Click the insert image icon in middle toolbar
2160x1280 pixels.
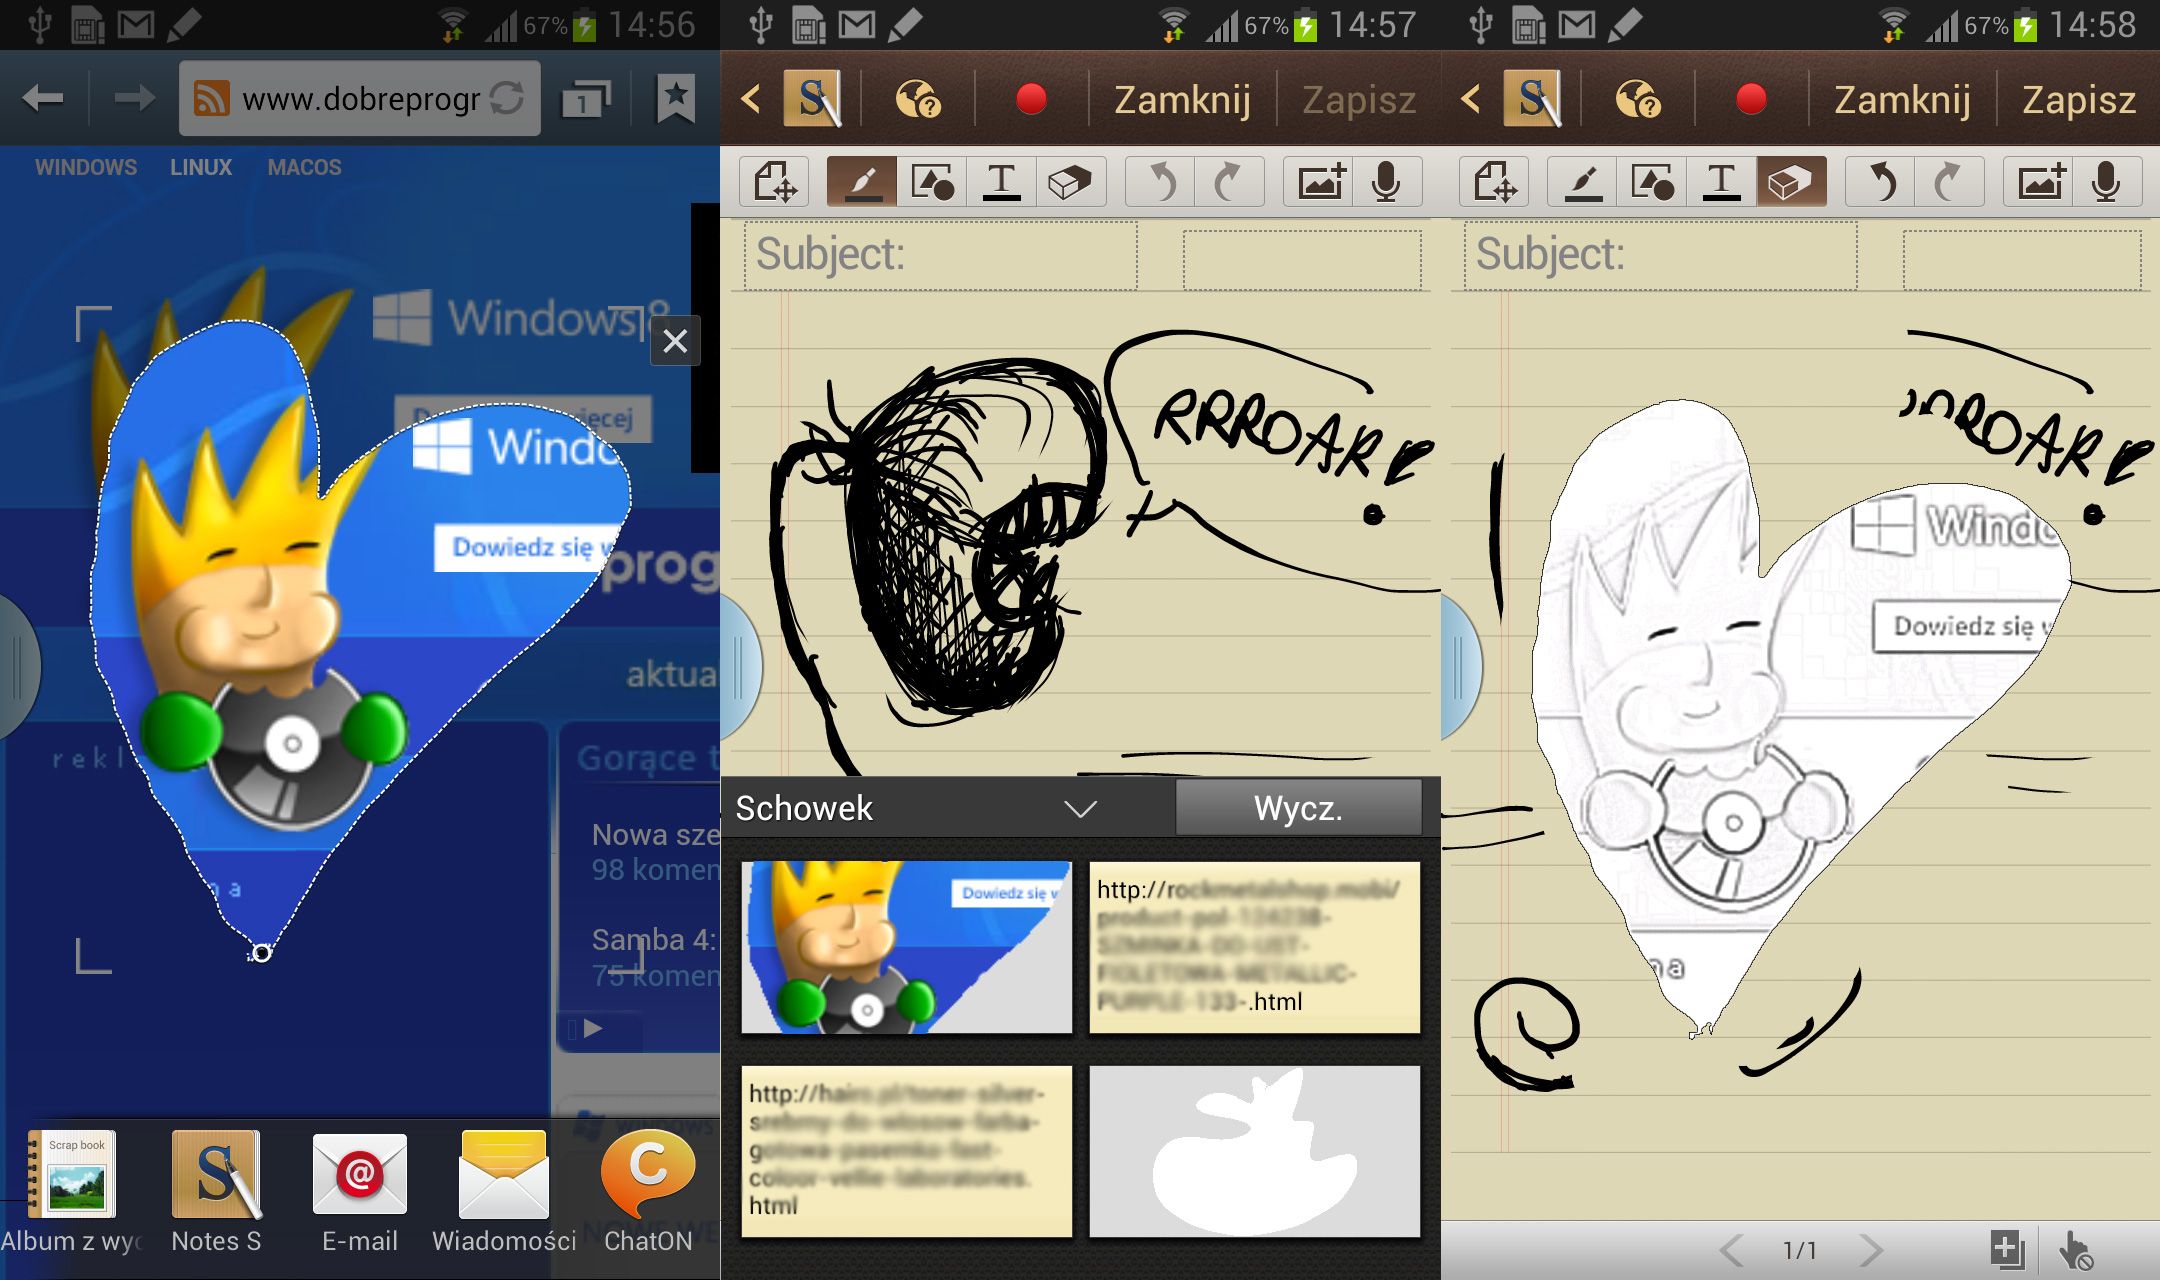1320,182
